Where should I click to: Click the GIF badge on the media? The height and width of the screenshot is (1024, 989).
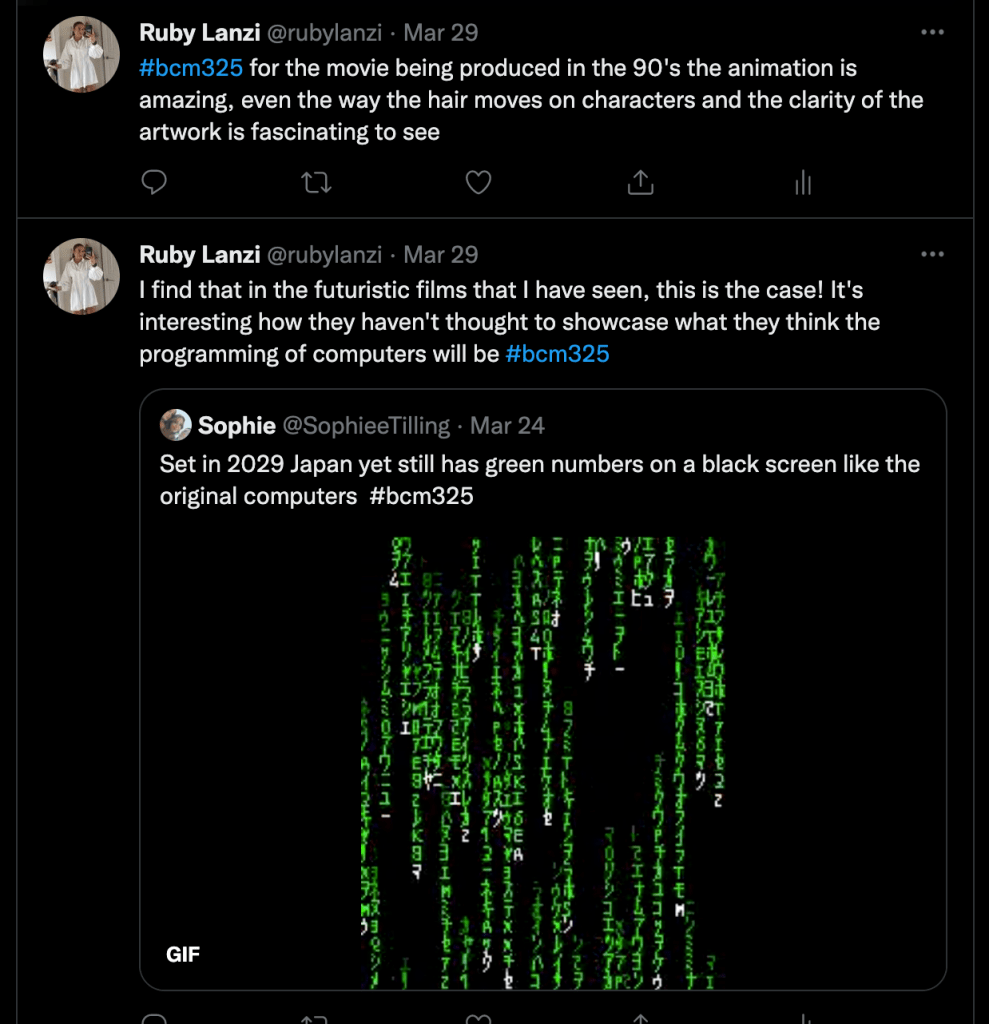[x=183, y=954]
